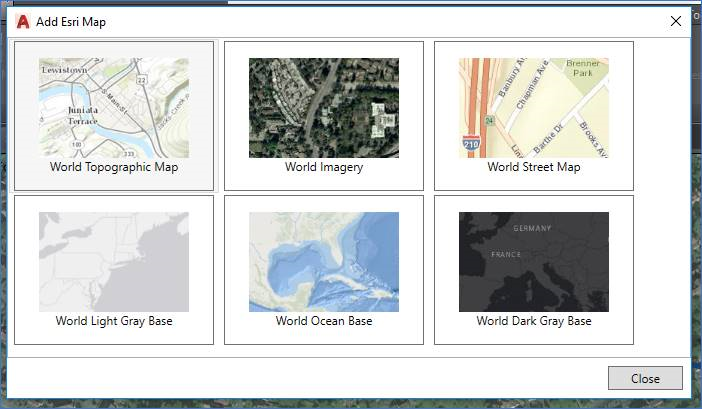Close the Add Esri Map dialog with X
This screenshot has width=703, height=410.
click(x=676, y=21)
